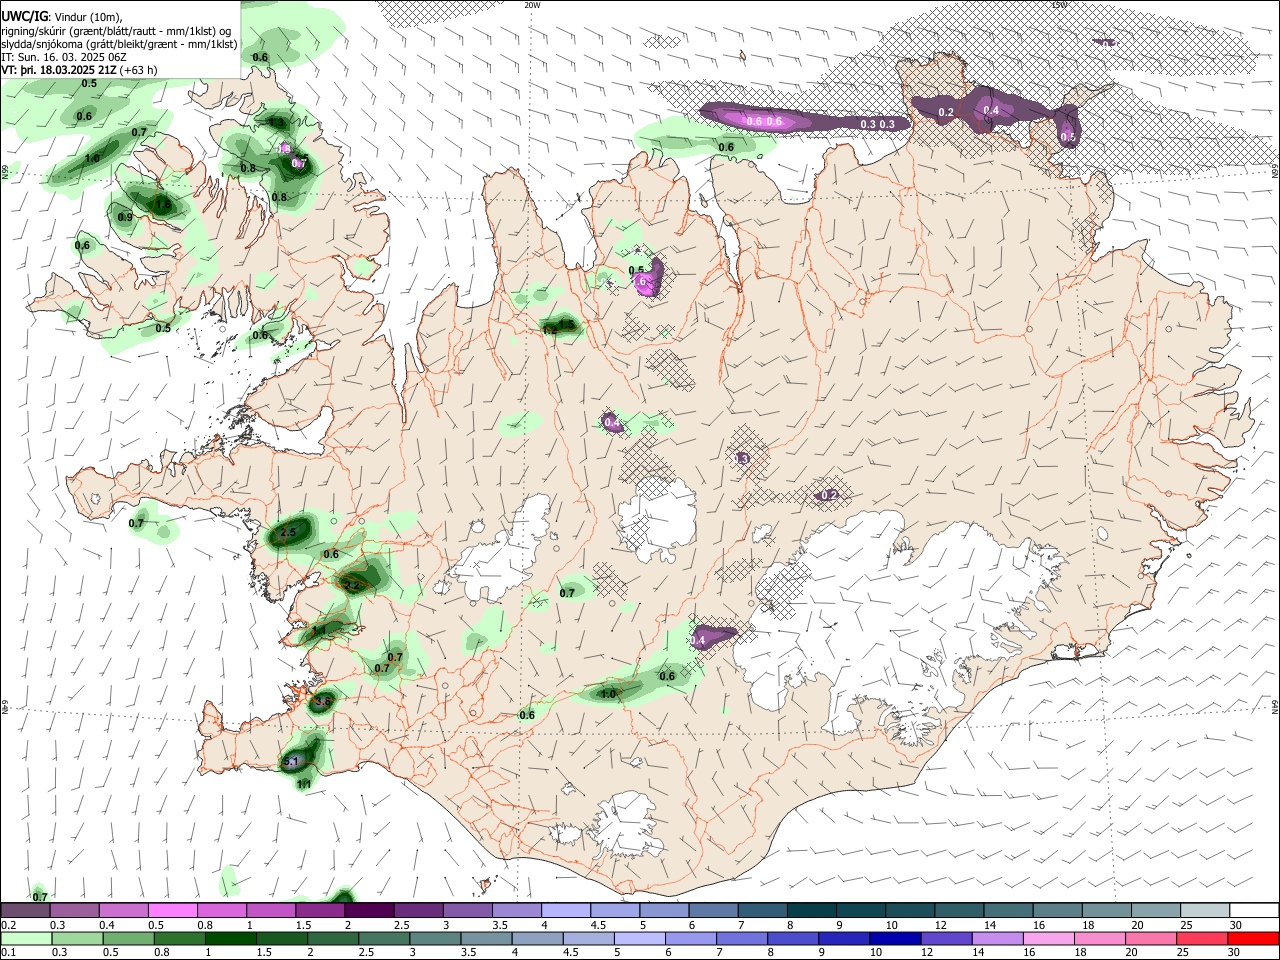Click the '20W' longitude label at top
Viewport: 1280px width, 960px height.
(x=532, y=5)
